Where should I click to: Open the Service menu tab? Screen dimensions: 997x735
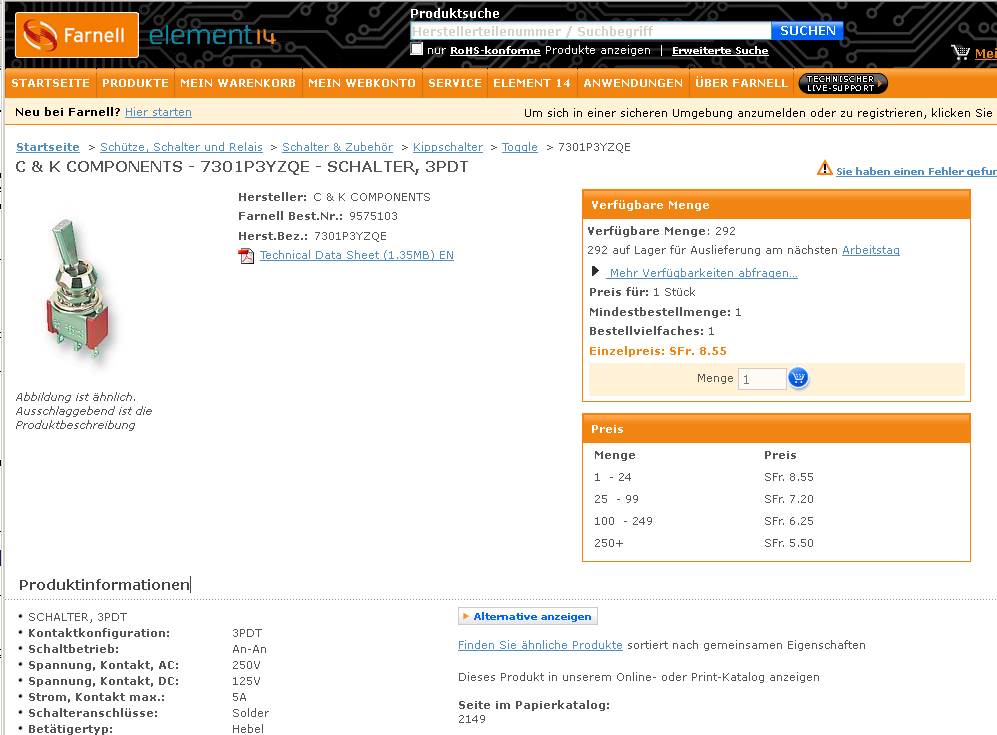[455, 83]
